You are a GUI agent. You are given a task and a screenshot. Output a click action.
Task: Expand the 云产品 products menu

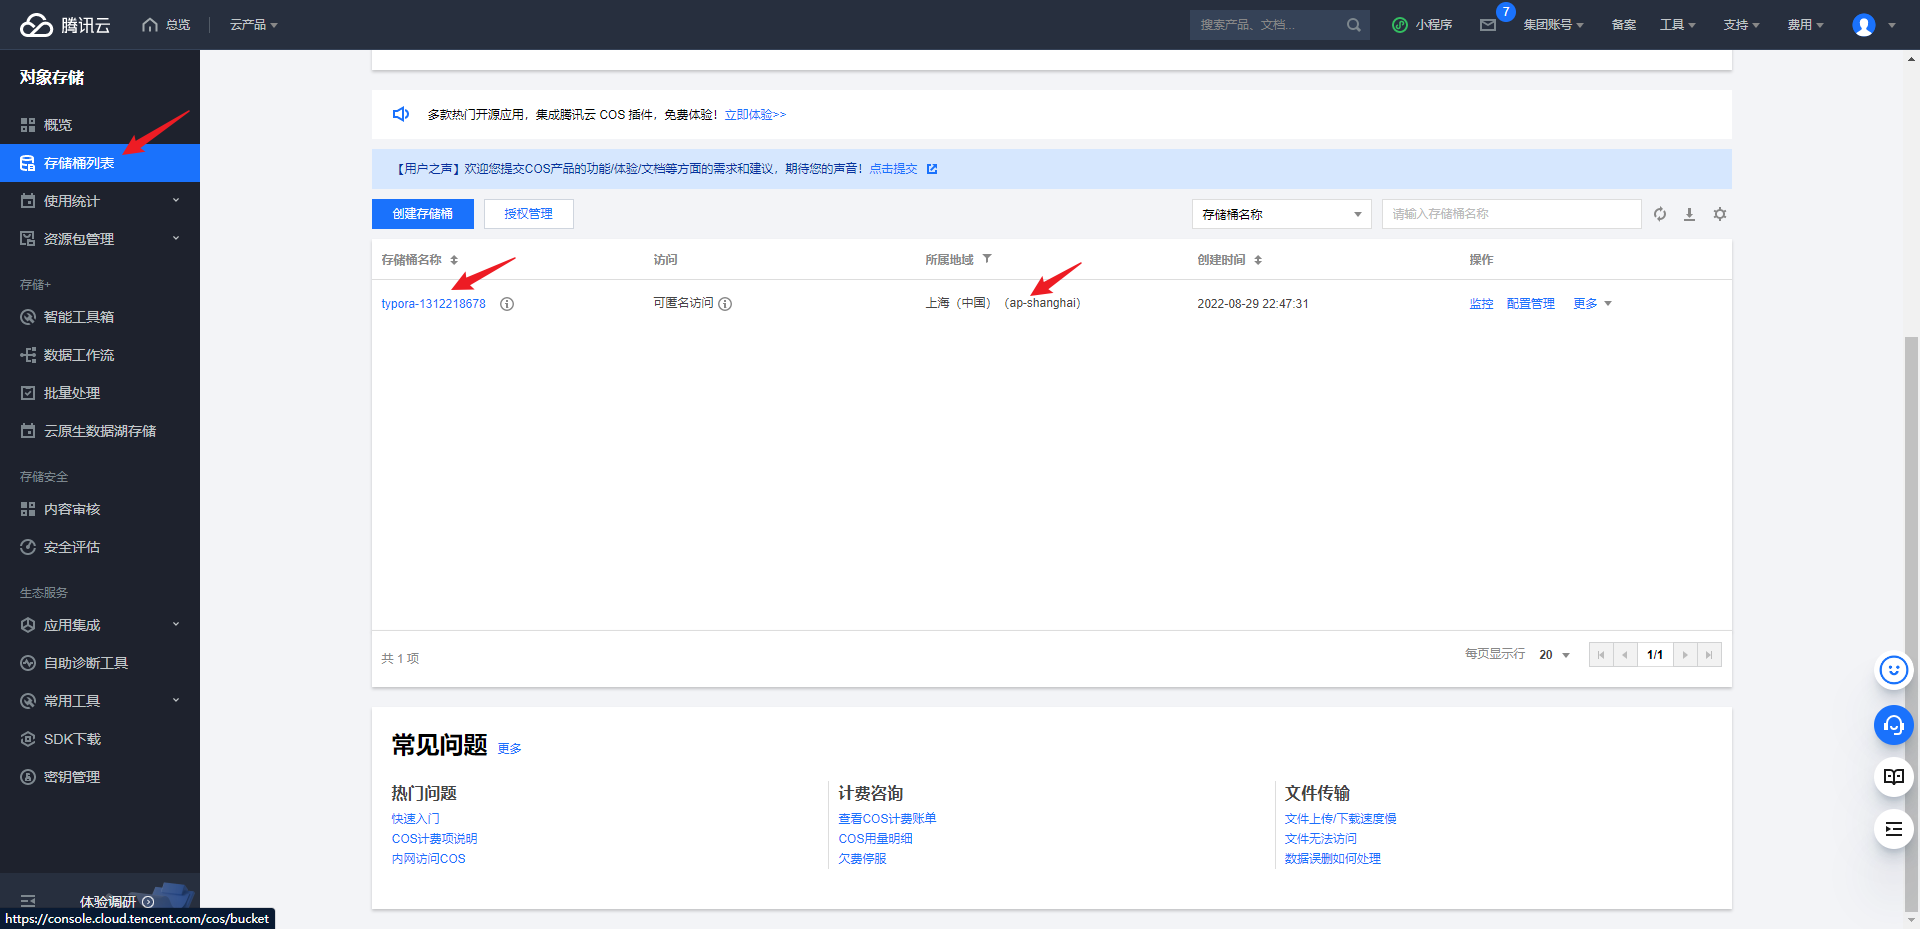click(x=254, y=25)
